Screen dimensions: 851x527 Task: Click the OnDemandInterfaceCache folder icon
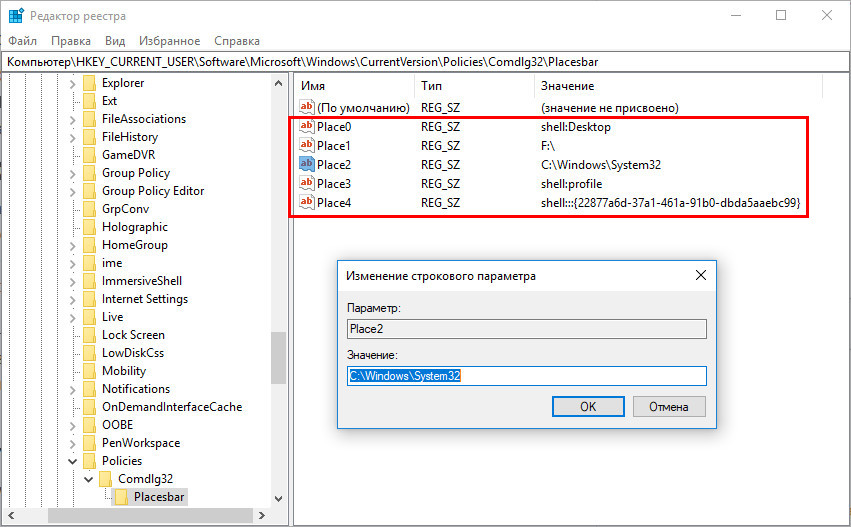(x=90, y=407)
